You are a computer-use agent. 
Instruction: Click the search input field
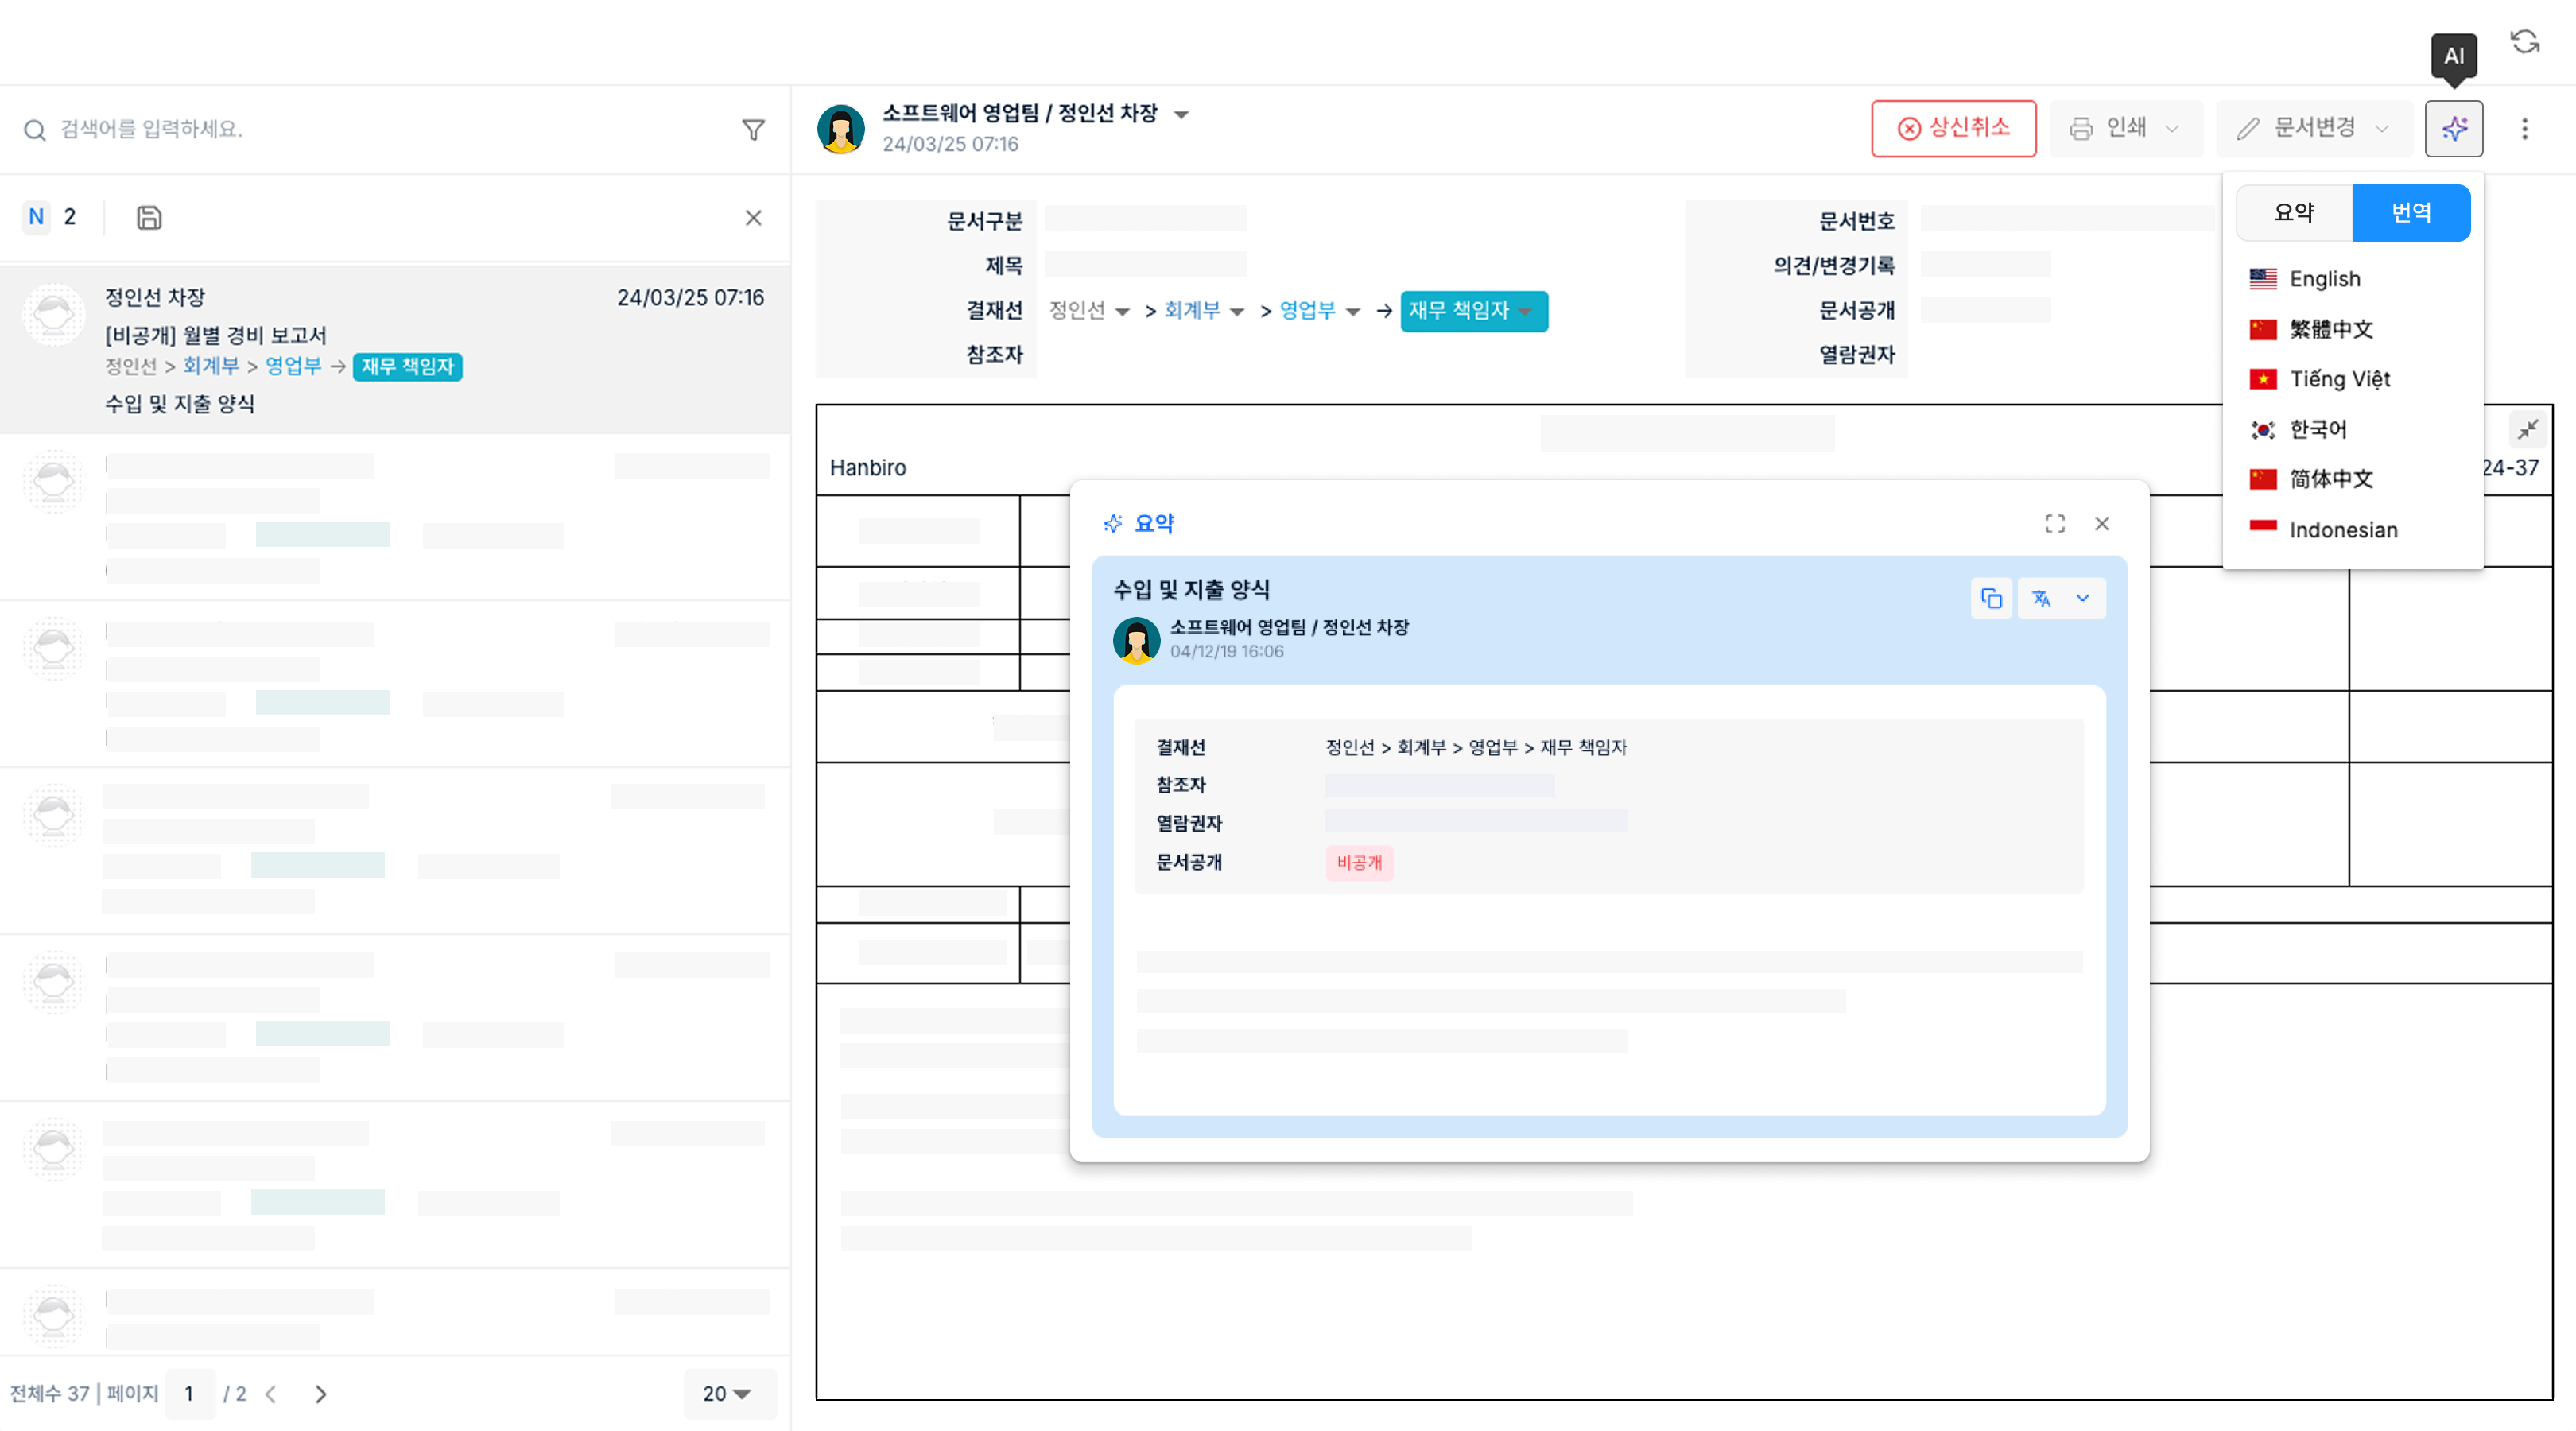coord(380,129)
